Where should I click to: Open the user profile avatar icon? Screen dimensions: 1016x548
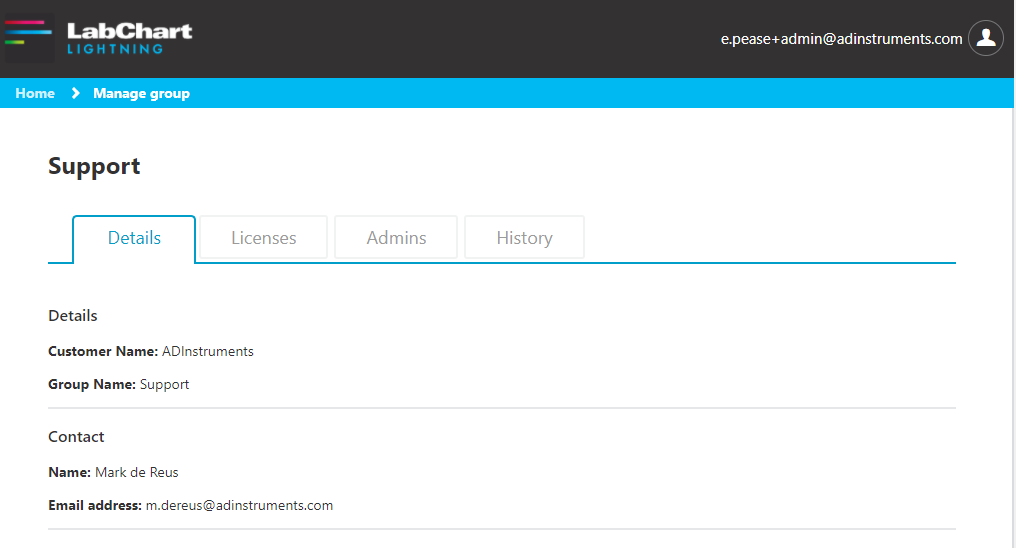pyautogui.click(x=986, y=38)
